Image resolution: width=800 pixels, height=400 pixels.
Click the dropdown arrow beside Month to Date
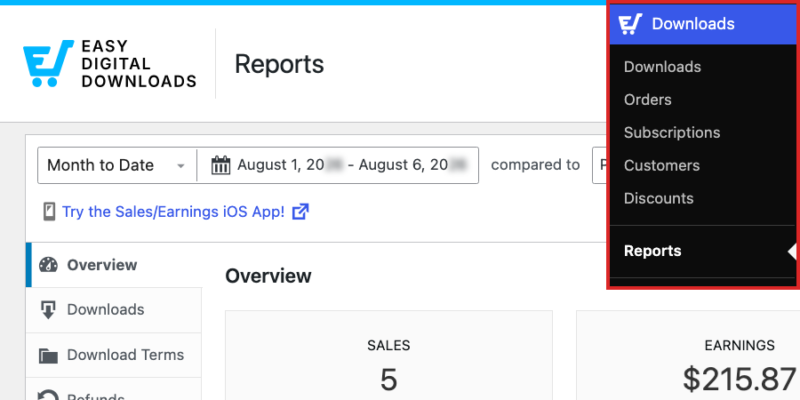pos(181,166)
